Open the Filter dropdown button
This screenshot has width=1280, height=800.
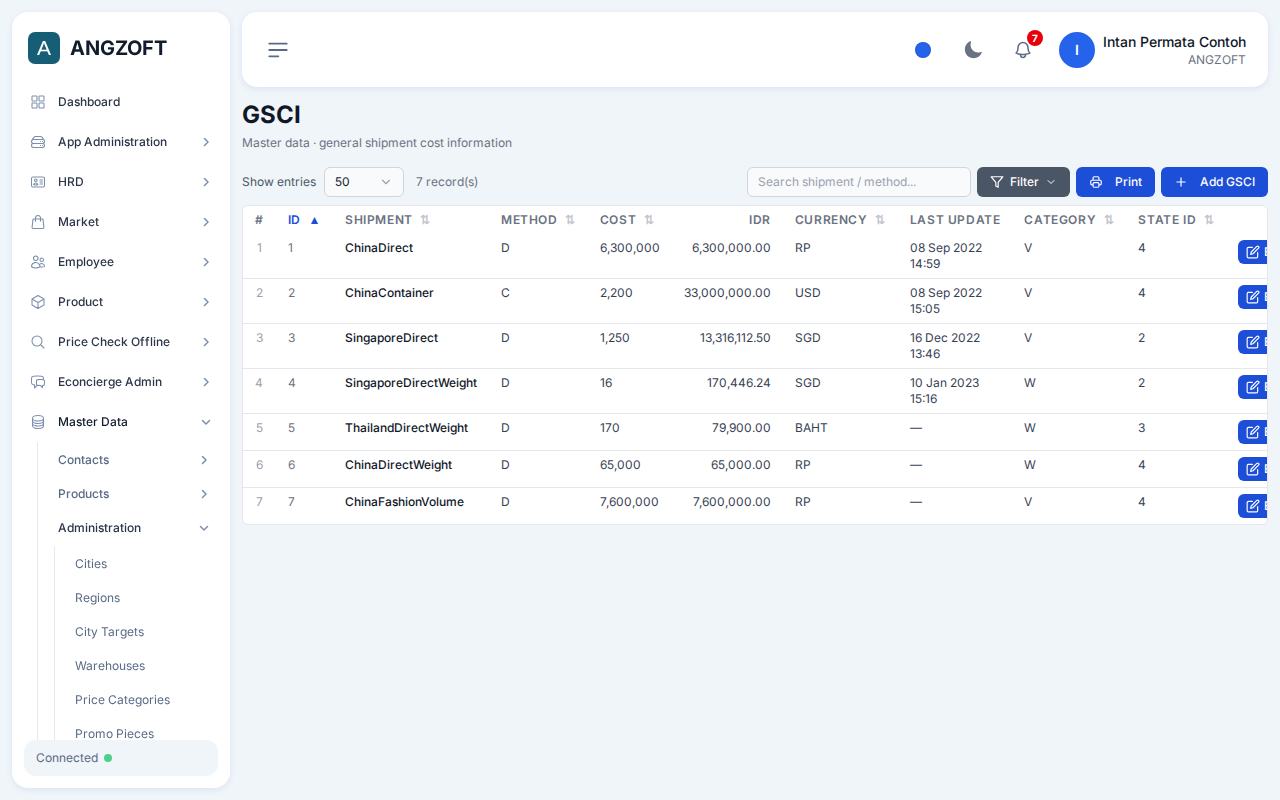[x=1023, y=182]
